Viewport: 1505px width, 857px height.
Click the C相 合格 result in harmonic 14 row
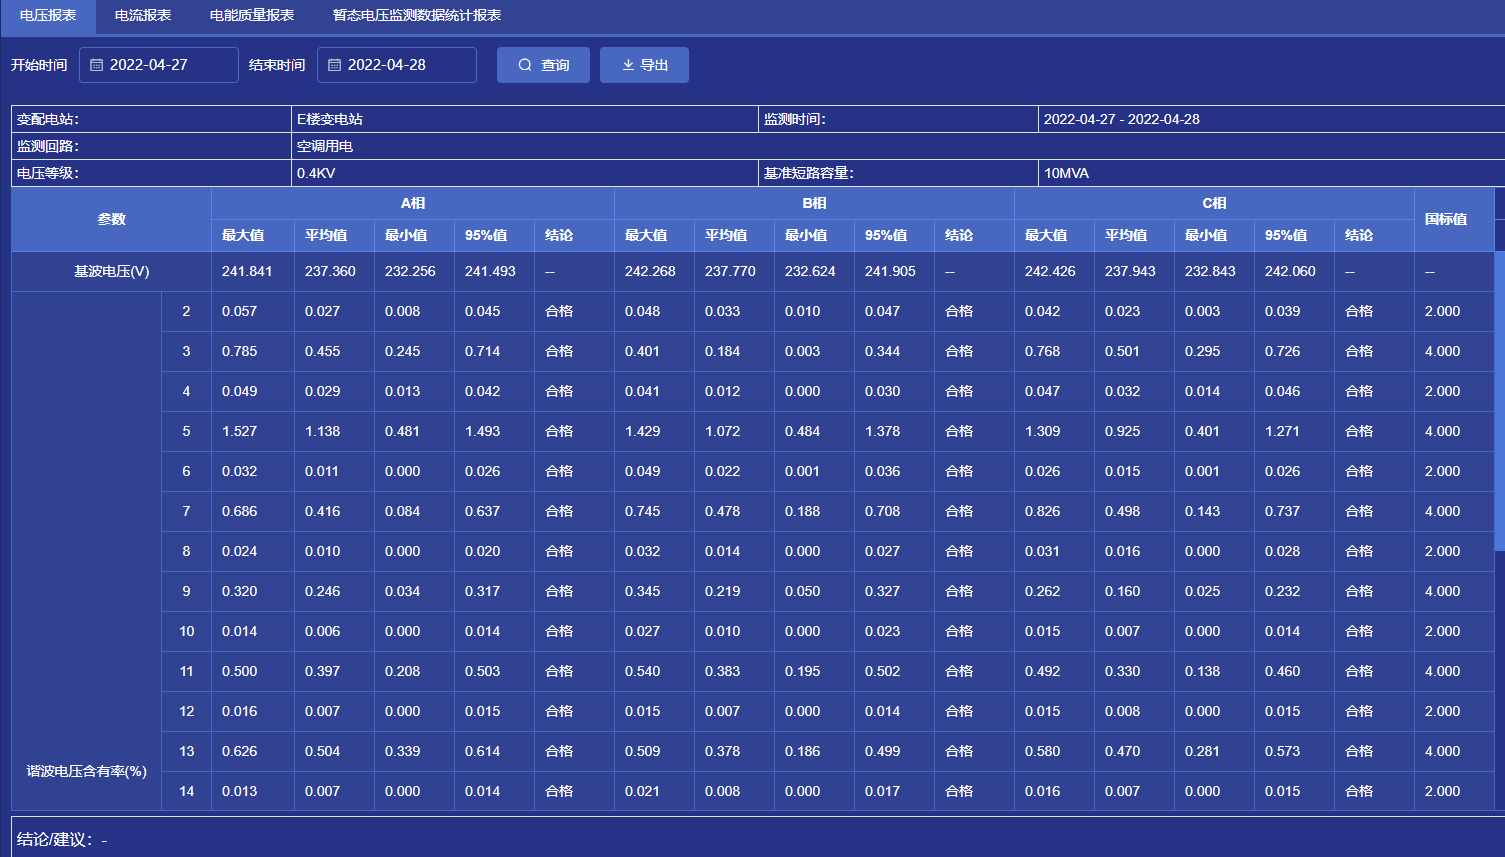[x=1359, y=791]
